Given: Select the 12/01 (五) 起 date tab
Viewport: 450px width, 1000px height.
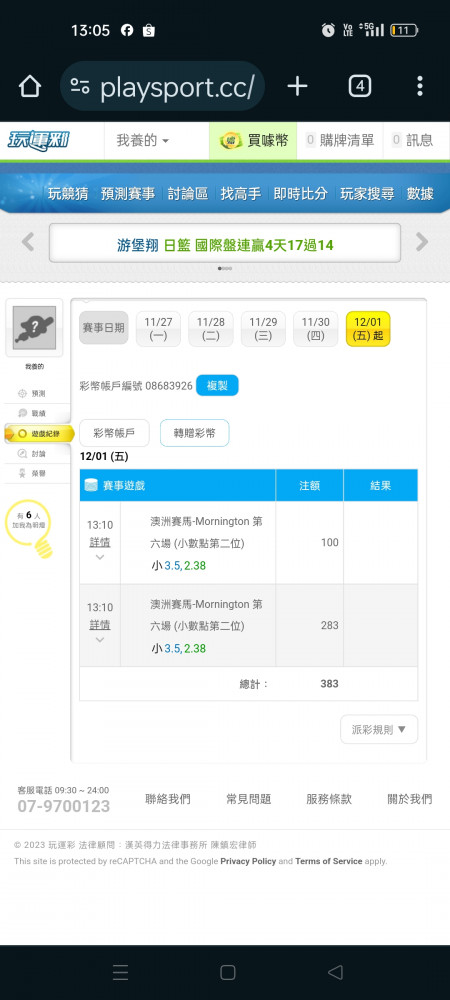Looking at the screenshot, I should (x=368, y=329).
